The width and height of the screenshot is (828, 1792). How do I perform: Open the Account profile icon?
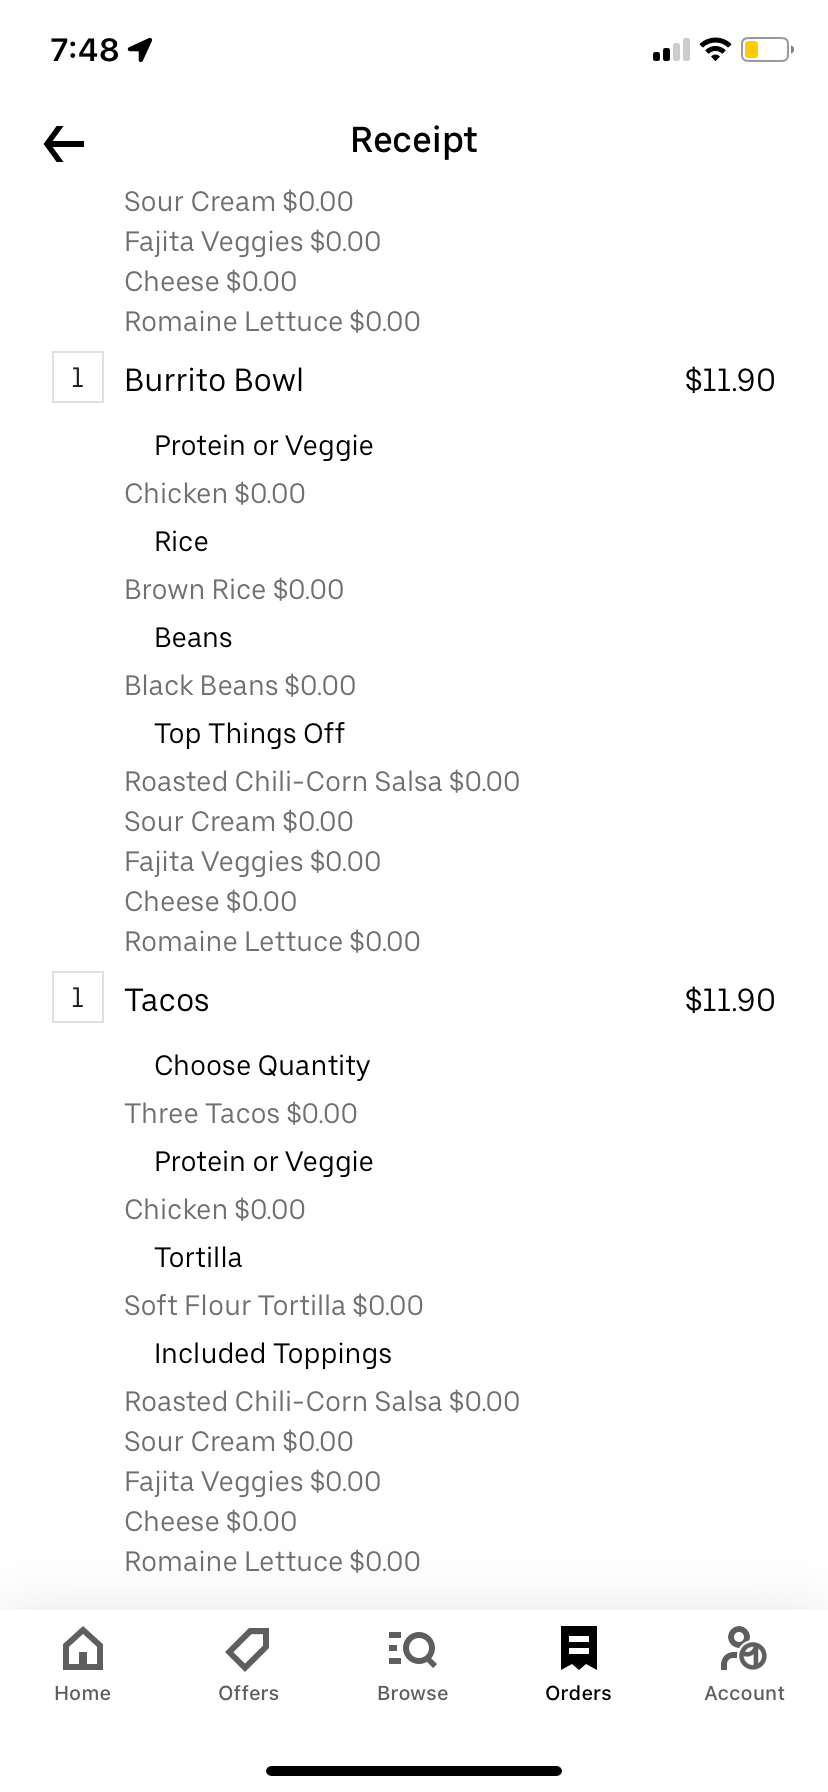click(744, 1649)
